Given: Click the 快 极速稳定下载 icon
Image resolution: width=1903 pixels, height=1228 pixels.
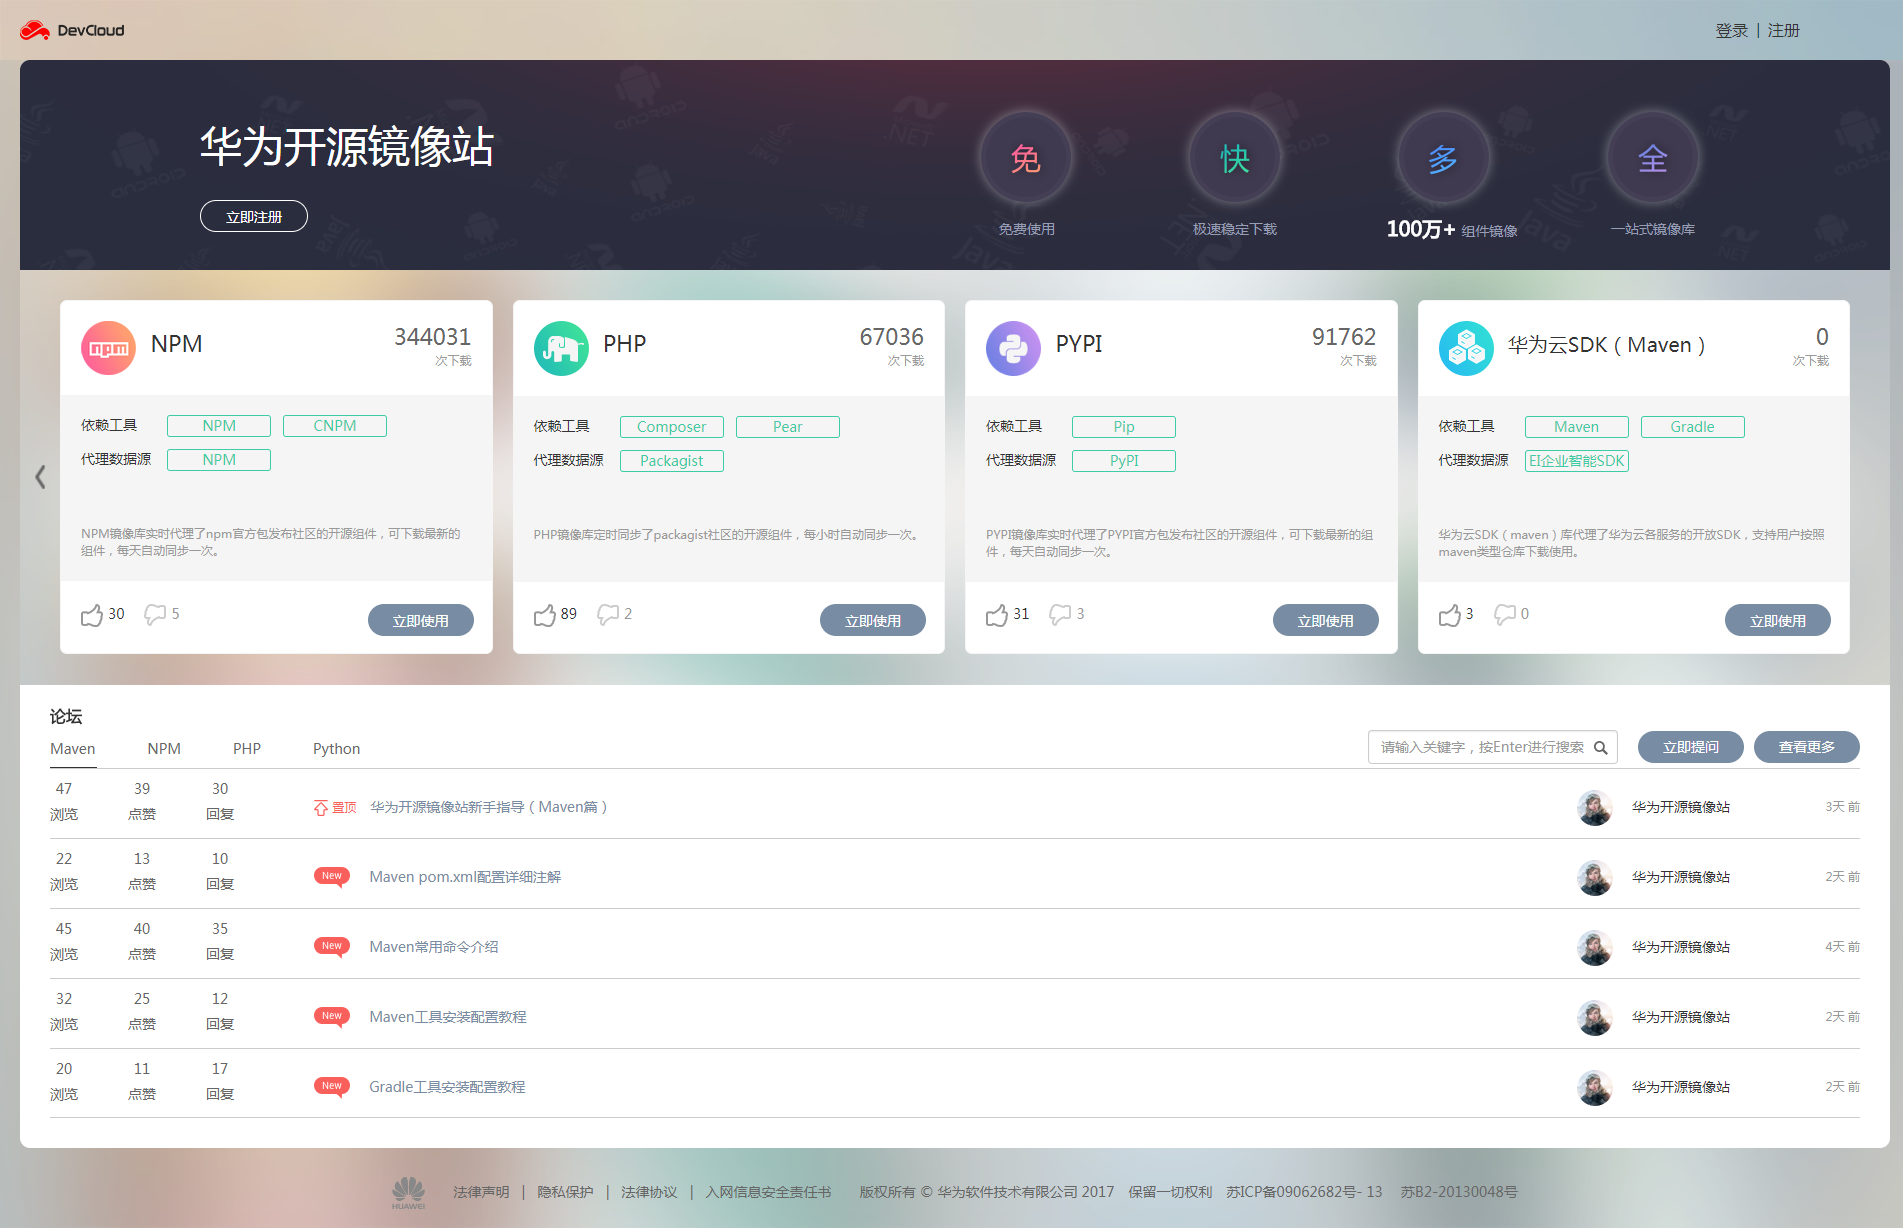Looking at the screenshot, I should (1234, 158).
